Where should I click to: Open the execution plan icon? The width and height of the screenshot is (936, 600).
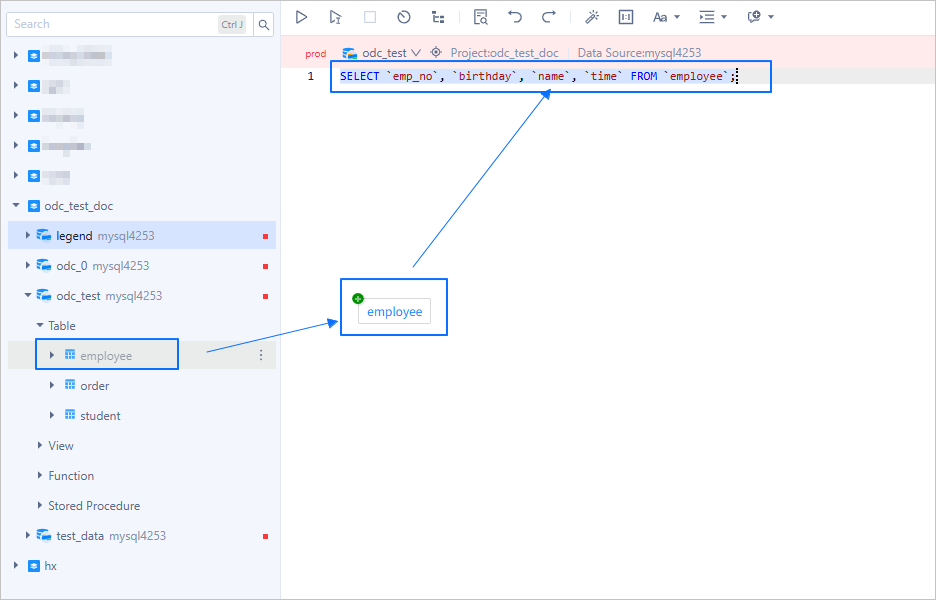(x=437, y=16)
